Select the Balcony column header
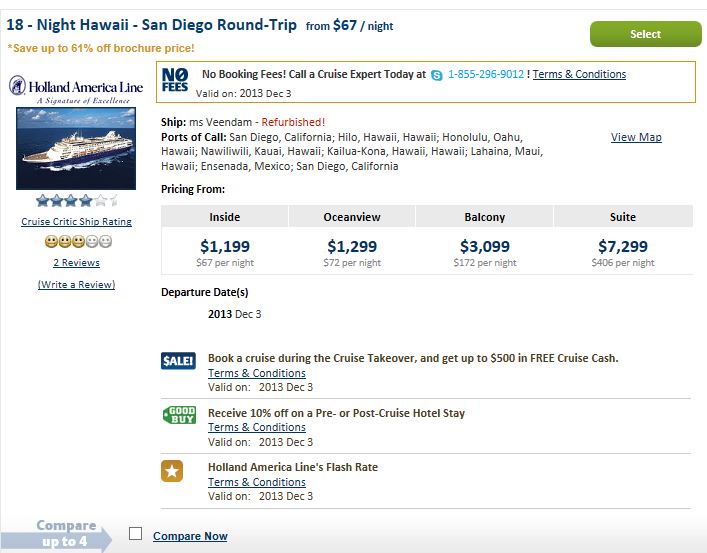The height and width of the screenshot is (553, 707). 485,217
